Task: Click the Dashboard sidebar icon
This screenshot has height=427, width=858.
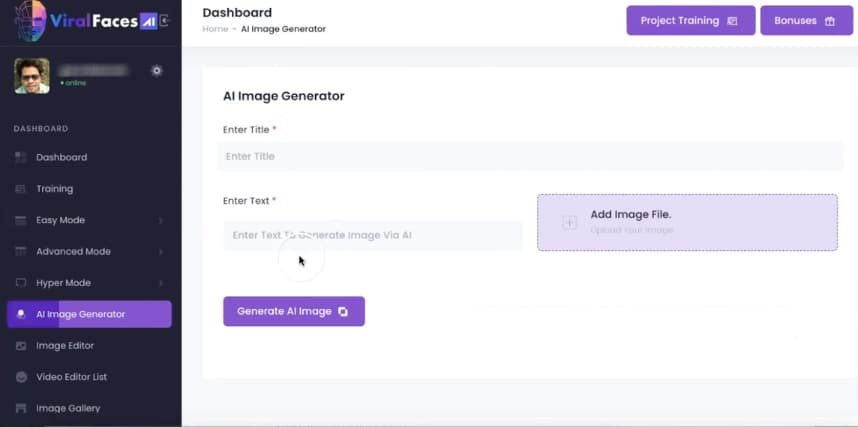Action: [21, 158]
